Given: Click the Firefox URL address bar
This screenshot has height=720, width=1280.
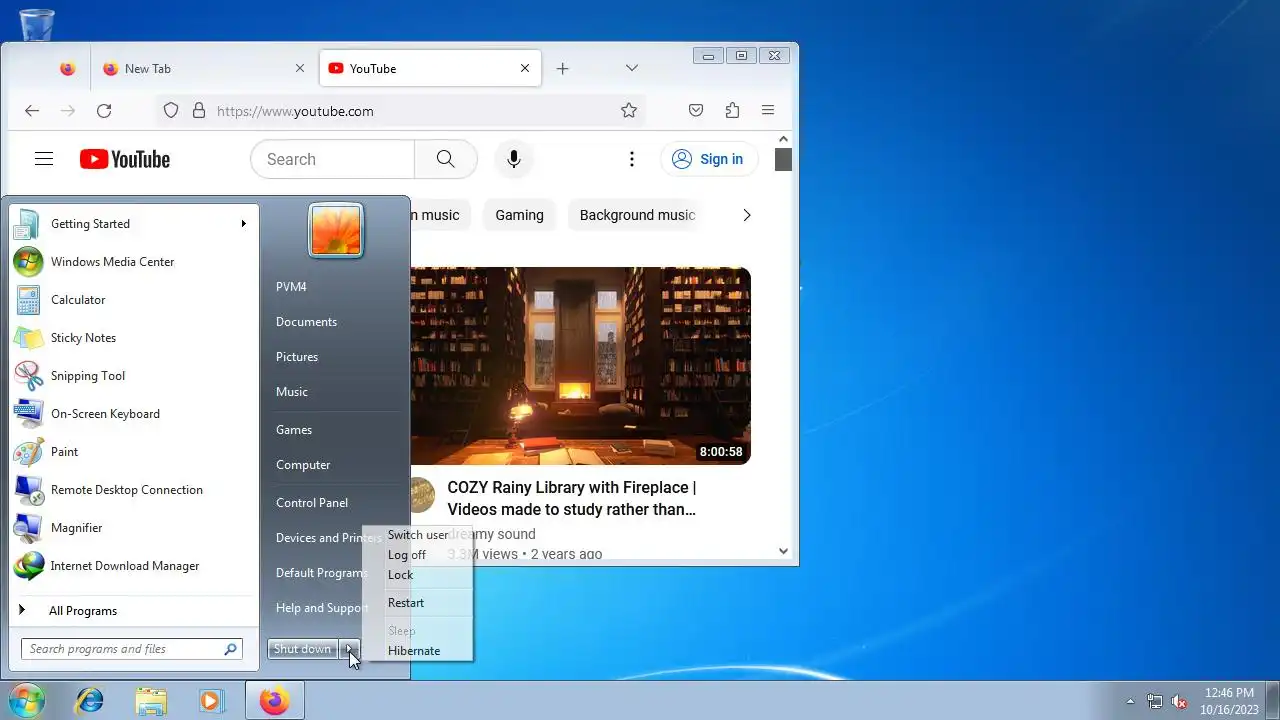Looking at the screenshot, I should (x=400, y=111).
